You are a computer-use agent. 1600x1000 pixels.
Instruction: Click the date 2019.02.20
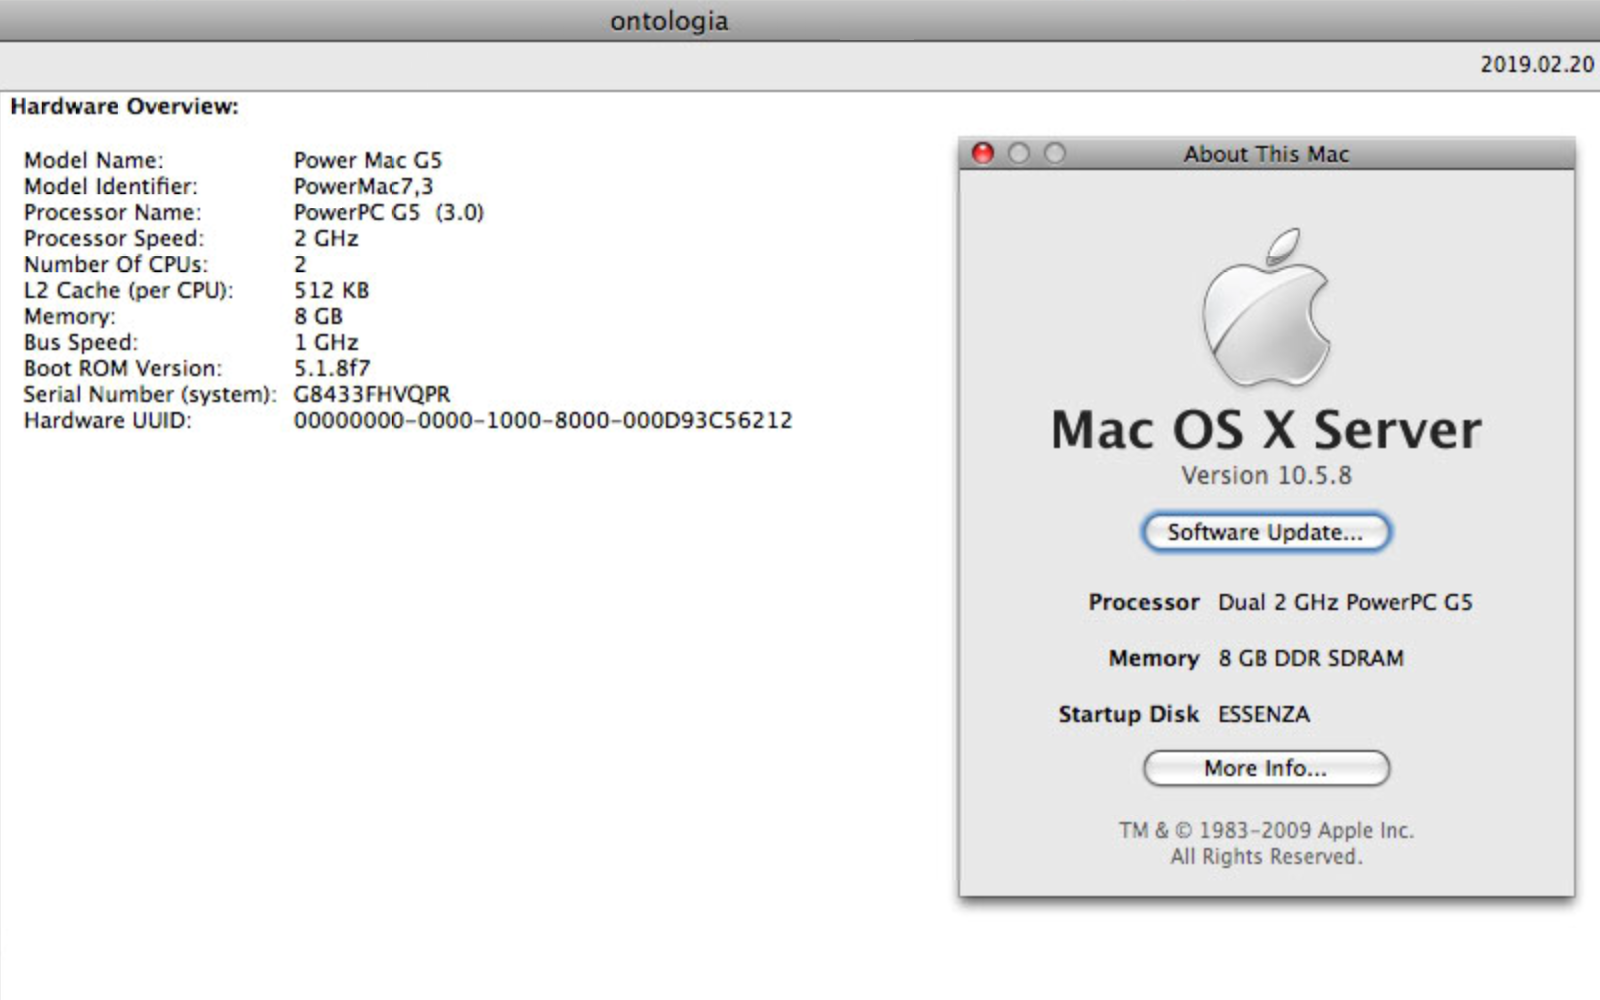coord(1537,64)
